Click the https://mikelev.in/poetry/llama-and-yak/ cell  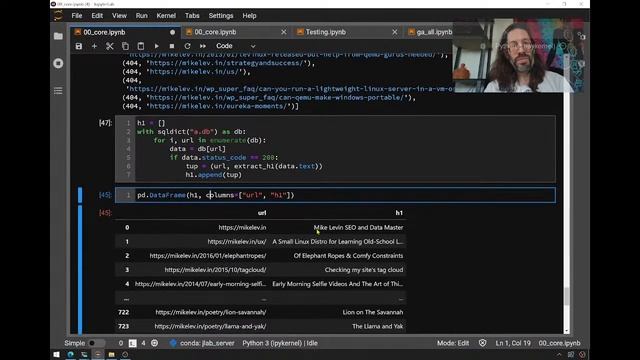click(210, 326)
